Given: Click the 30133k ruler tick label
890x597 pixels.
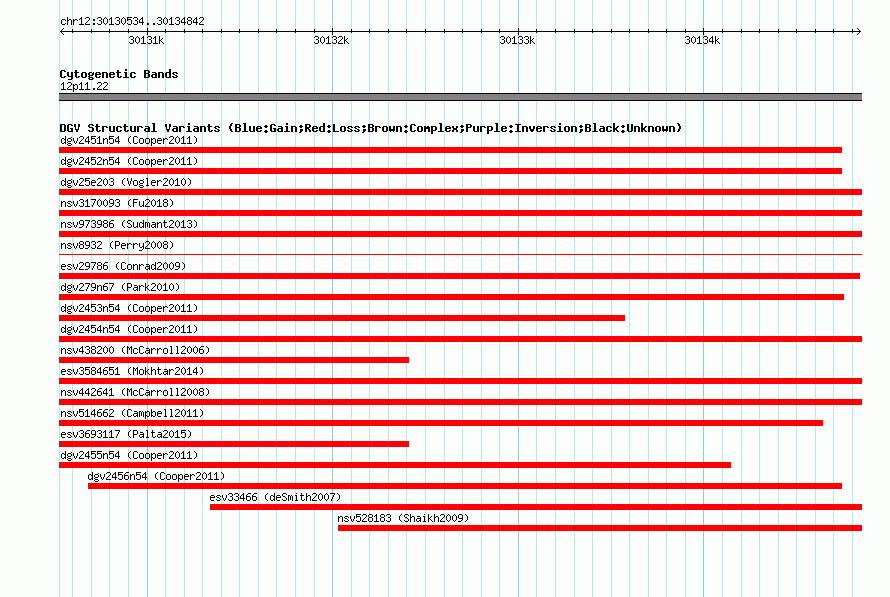Looking at the screenshot, I should click(x=517, y=40).
